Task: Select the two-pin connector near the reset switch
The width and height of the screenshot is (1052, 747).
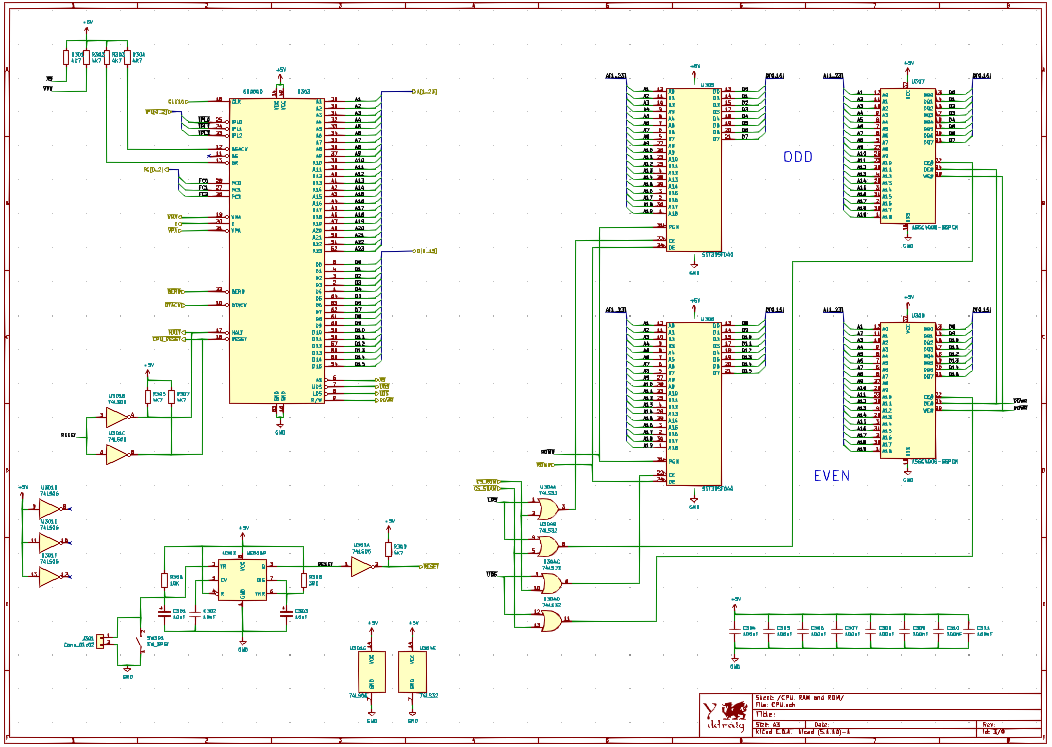Action: (x=101, y=641)
